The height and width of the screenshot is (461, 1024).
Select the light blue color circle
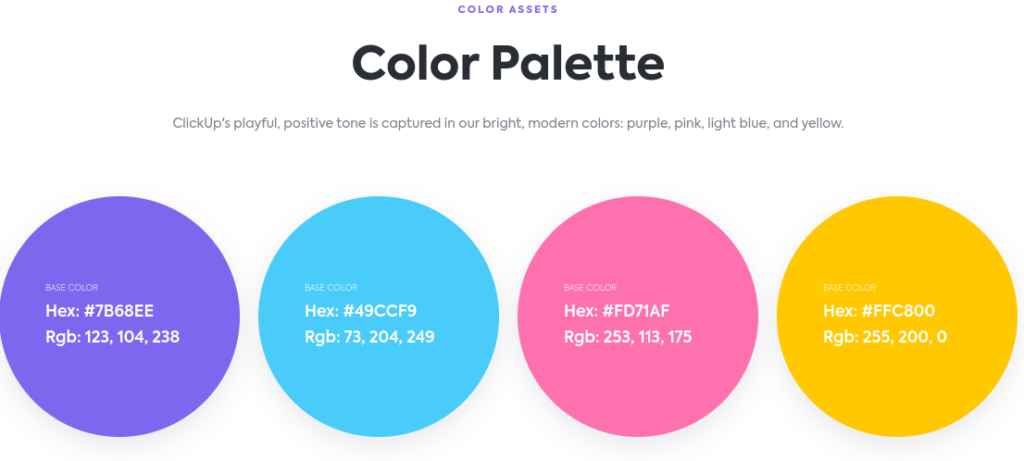(x=378, y=390)
